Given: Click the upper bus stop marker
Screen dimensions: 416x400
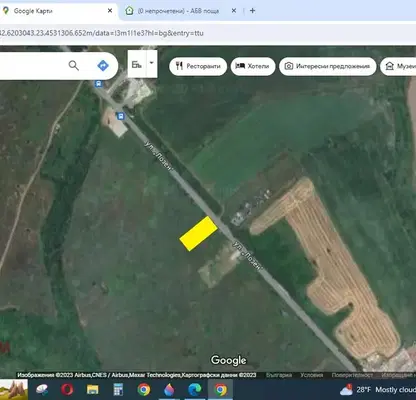Looking at the screenshot, I should coord(98,83).
